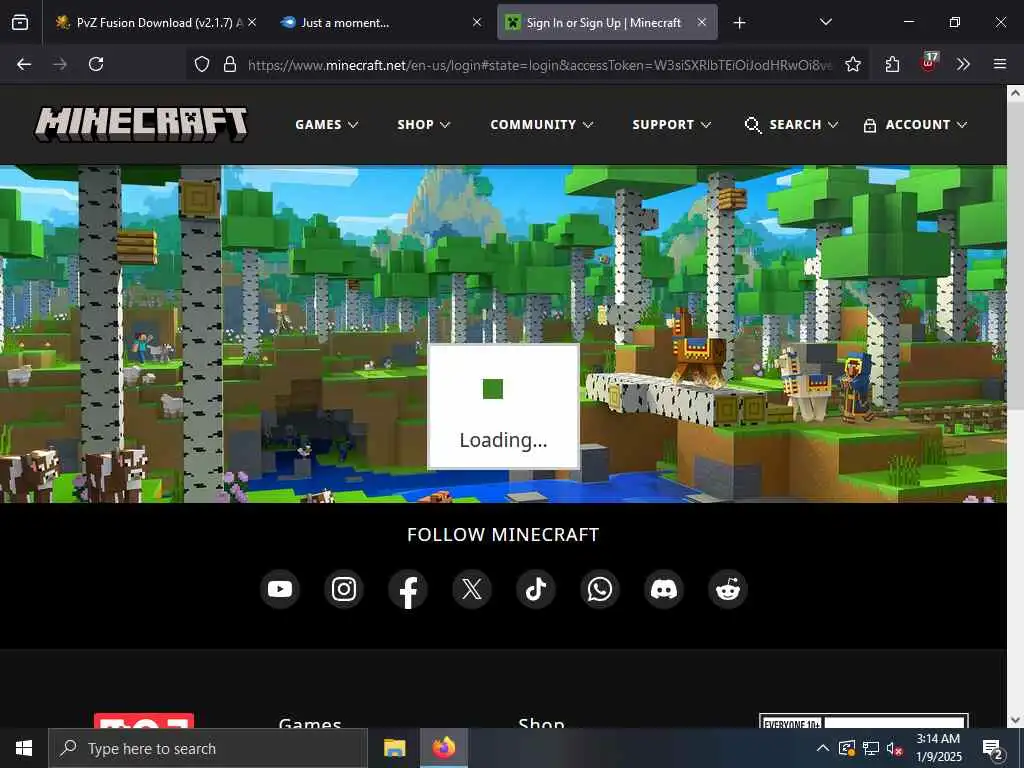
Task: Click the Minecraft logo in header
Action: [141, 124]
